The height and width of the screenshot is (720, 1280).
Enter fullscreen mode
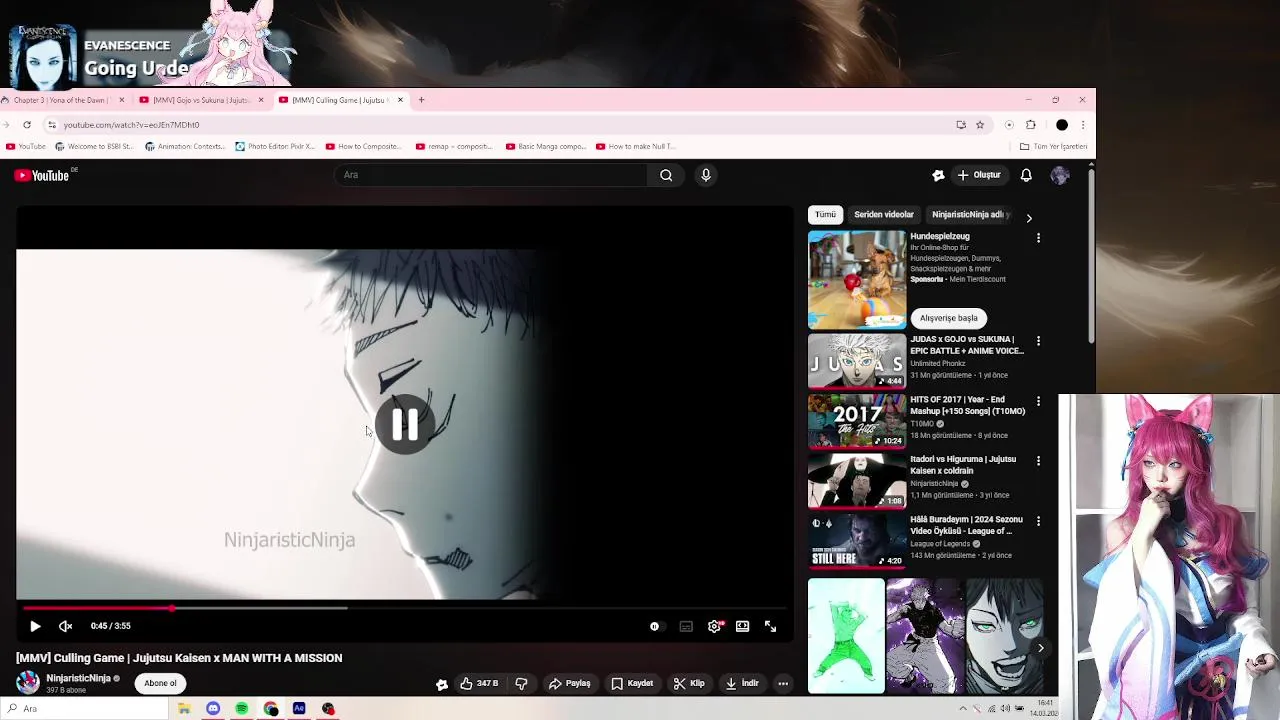[x=770, y=626]
